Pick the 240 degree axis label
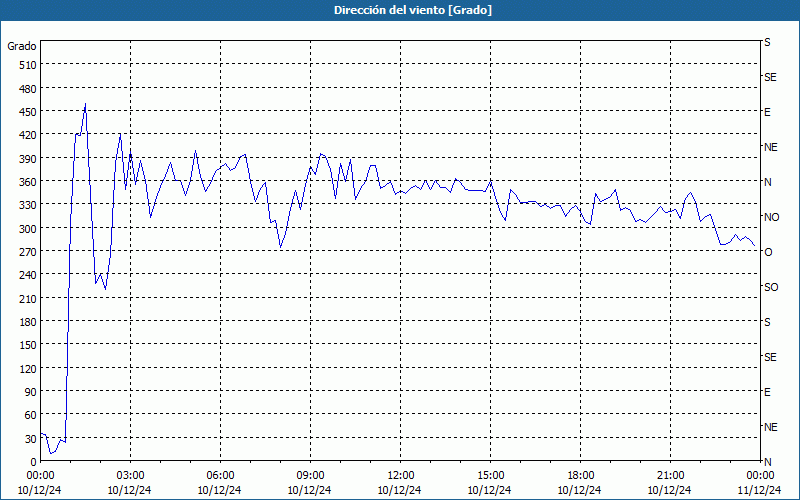The height and width of the screenshot is (500, 800). tap(28, 275)
